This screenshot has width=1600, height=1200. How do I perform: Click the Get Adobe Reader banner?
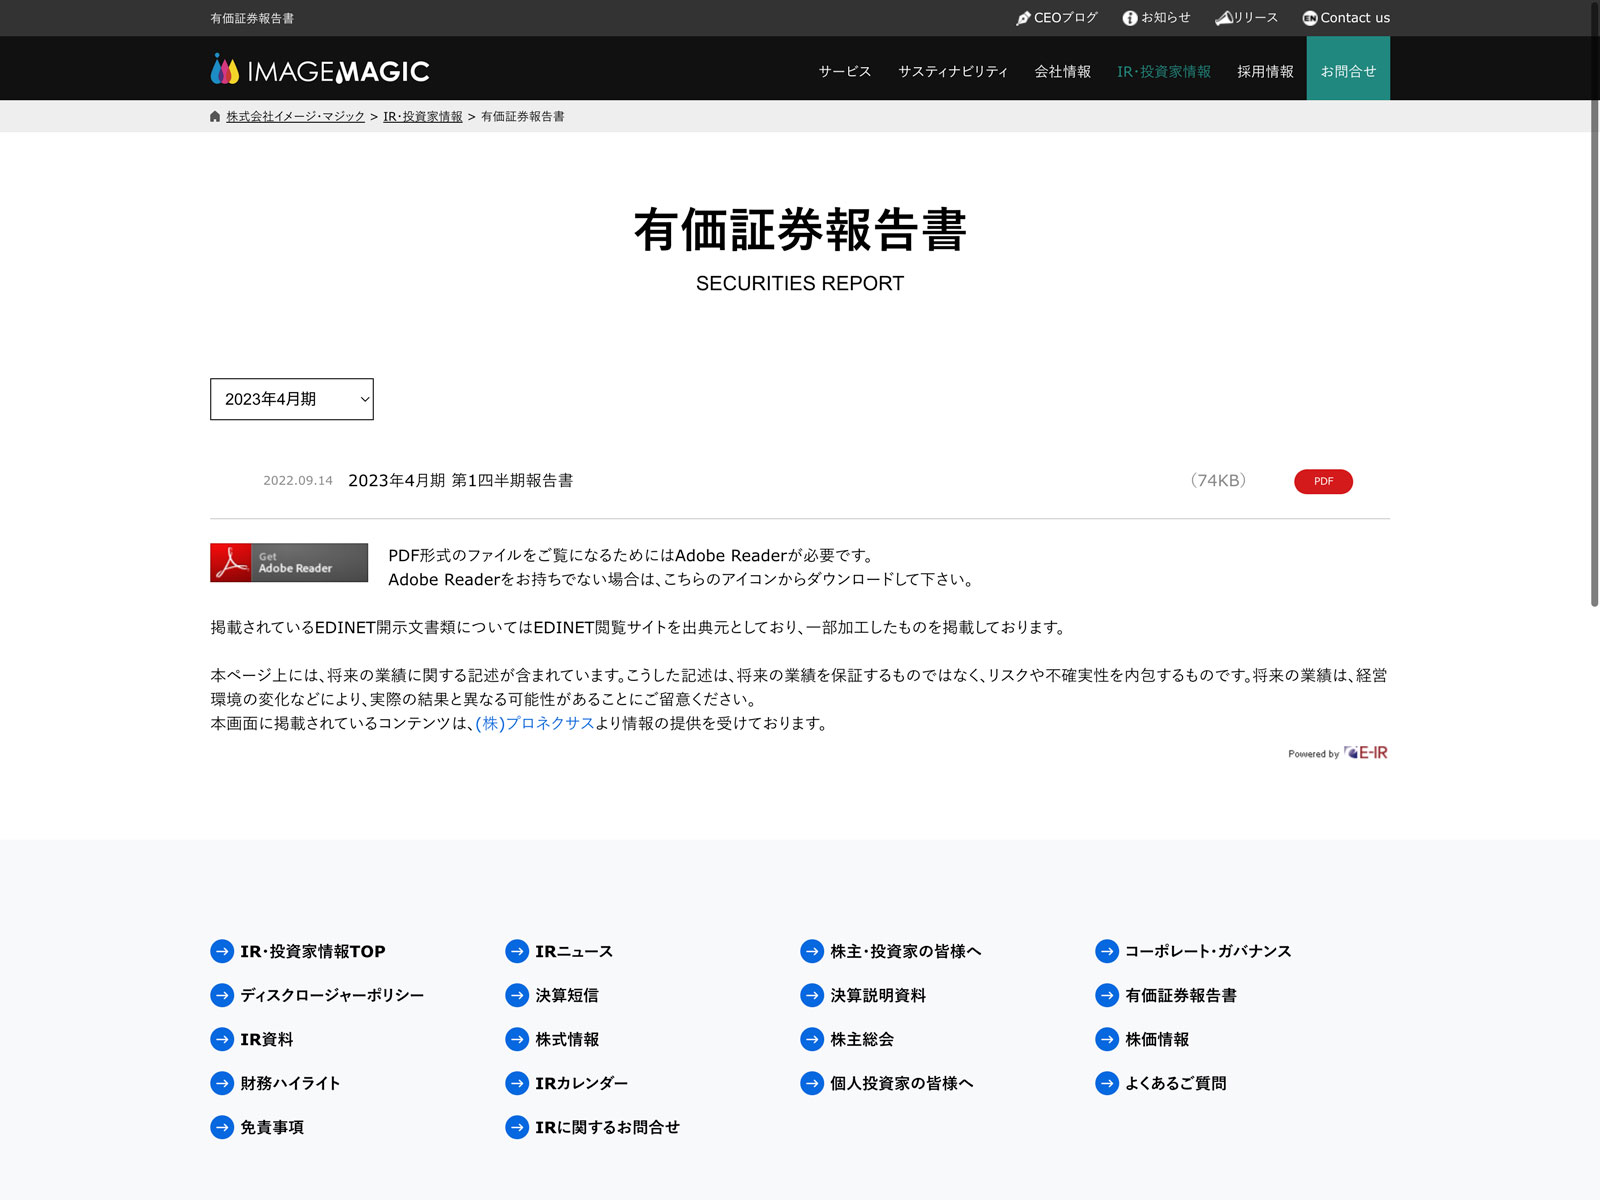tap(289, 563)
